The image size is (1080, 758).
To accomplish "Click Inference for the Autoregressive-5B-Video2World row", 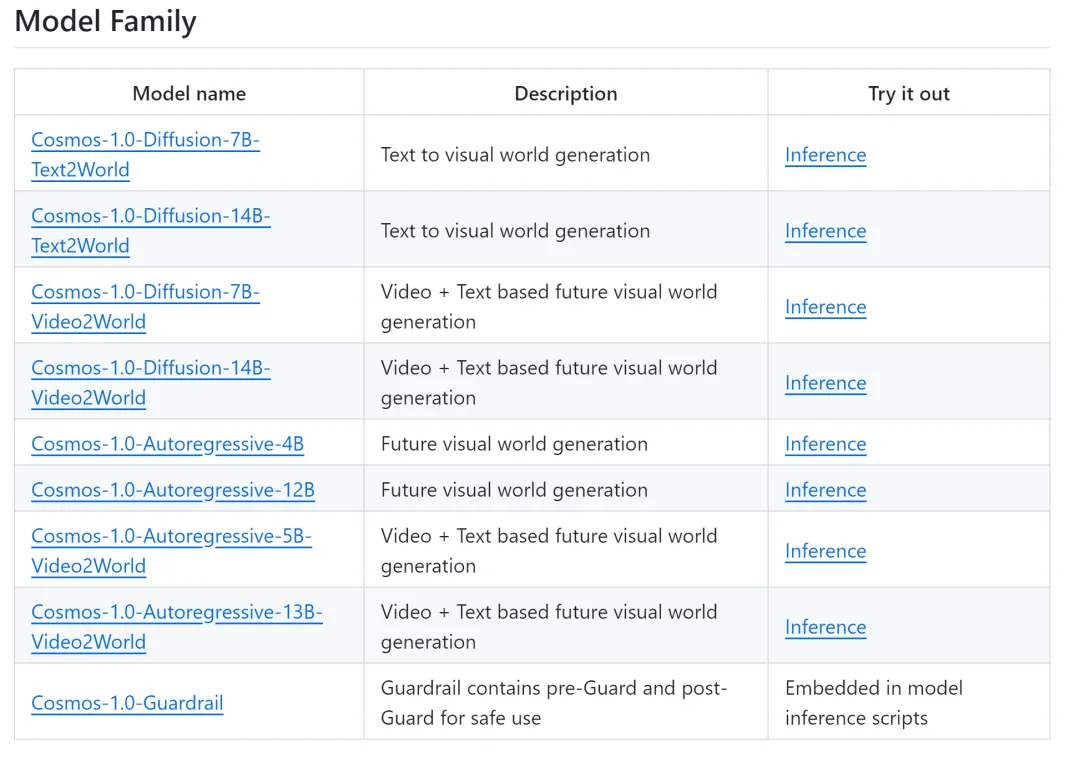I will (x=825, y=551).
